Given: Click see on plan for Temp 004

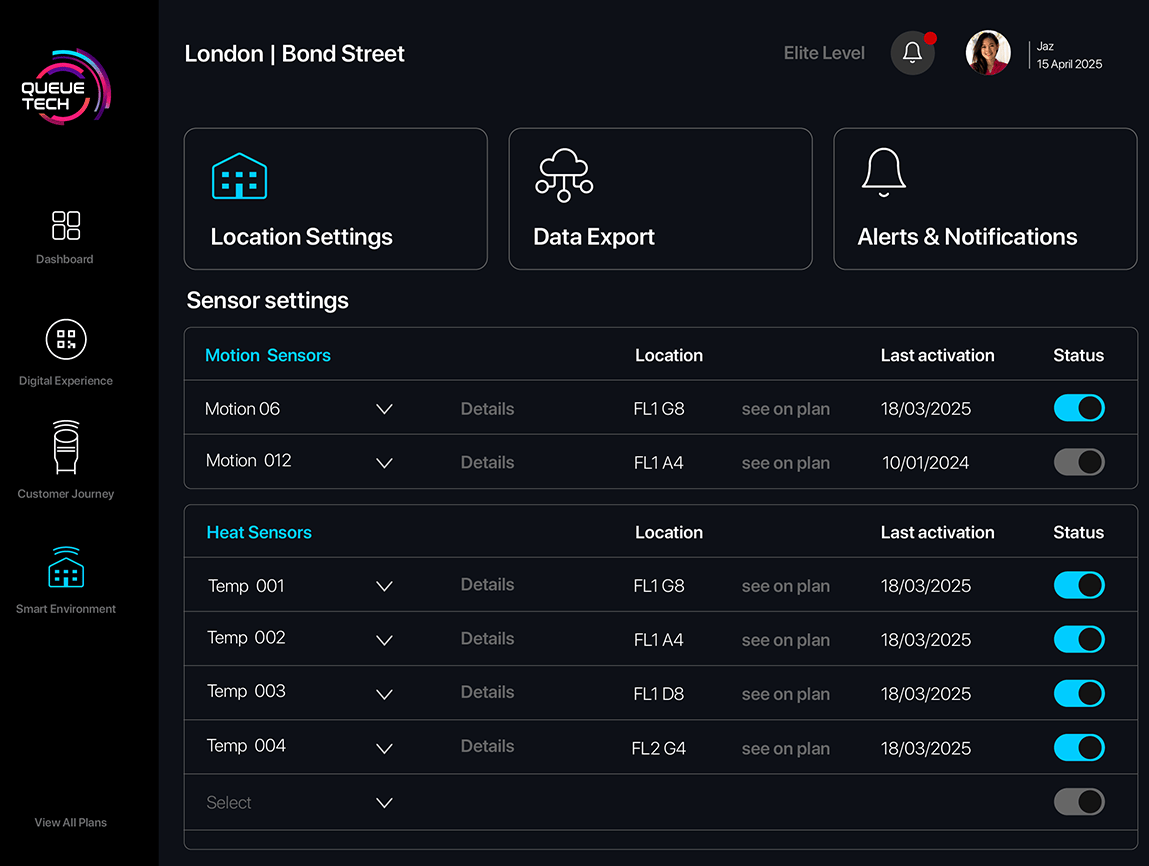Looking at the screenshot, I should click(x=785, y=748).
